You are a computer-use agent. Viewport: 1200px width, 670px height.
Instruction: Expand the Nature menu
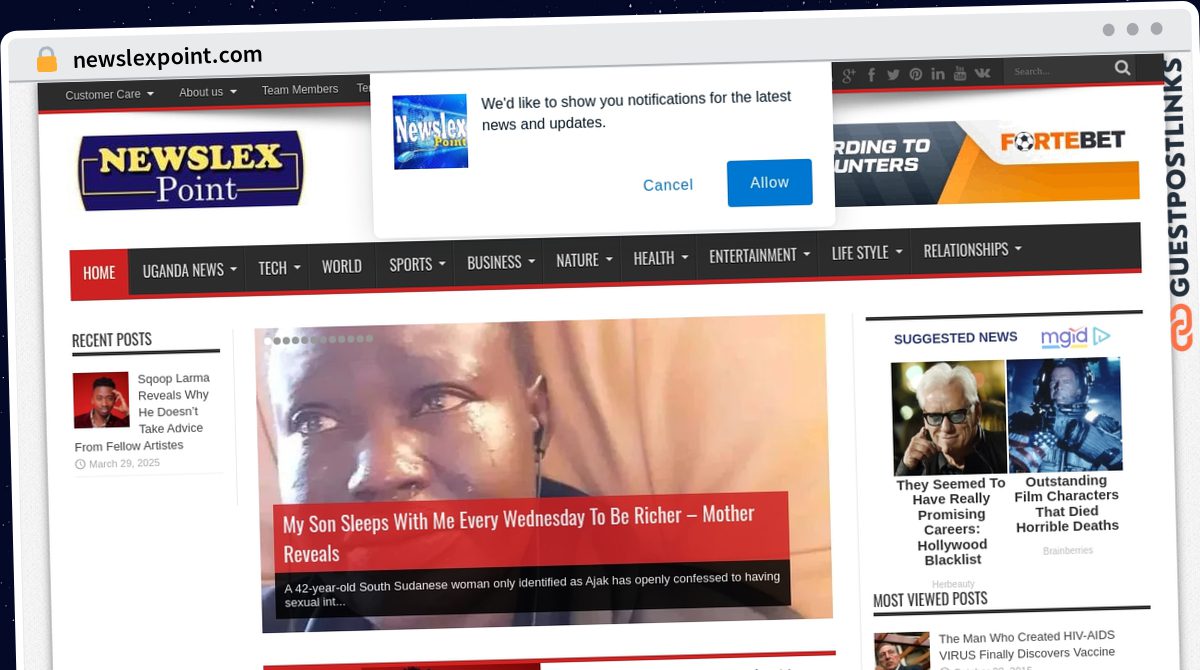[583, 260]
